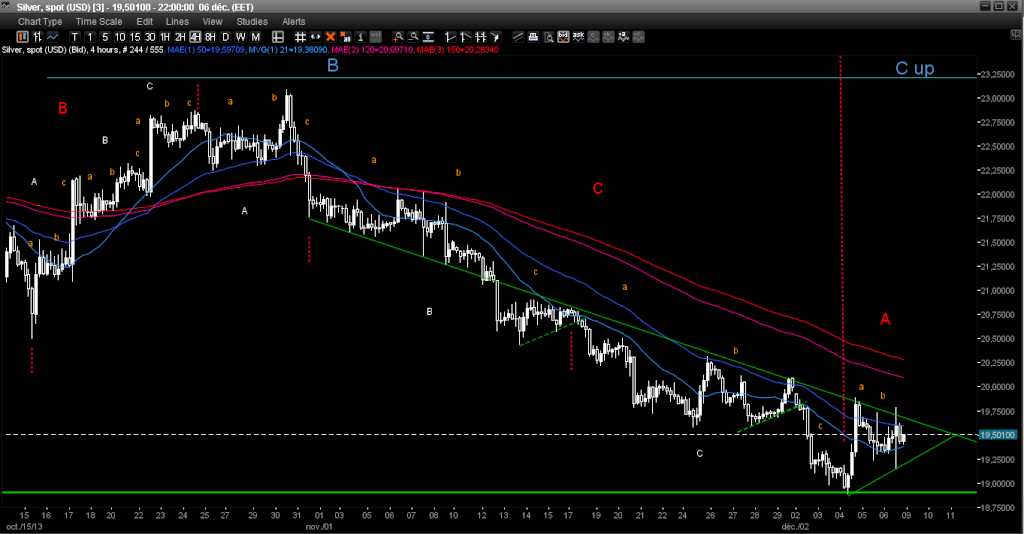Zoom in with the magnifier plus icon

tap(398, 37)
